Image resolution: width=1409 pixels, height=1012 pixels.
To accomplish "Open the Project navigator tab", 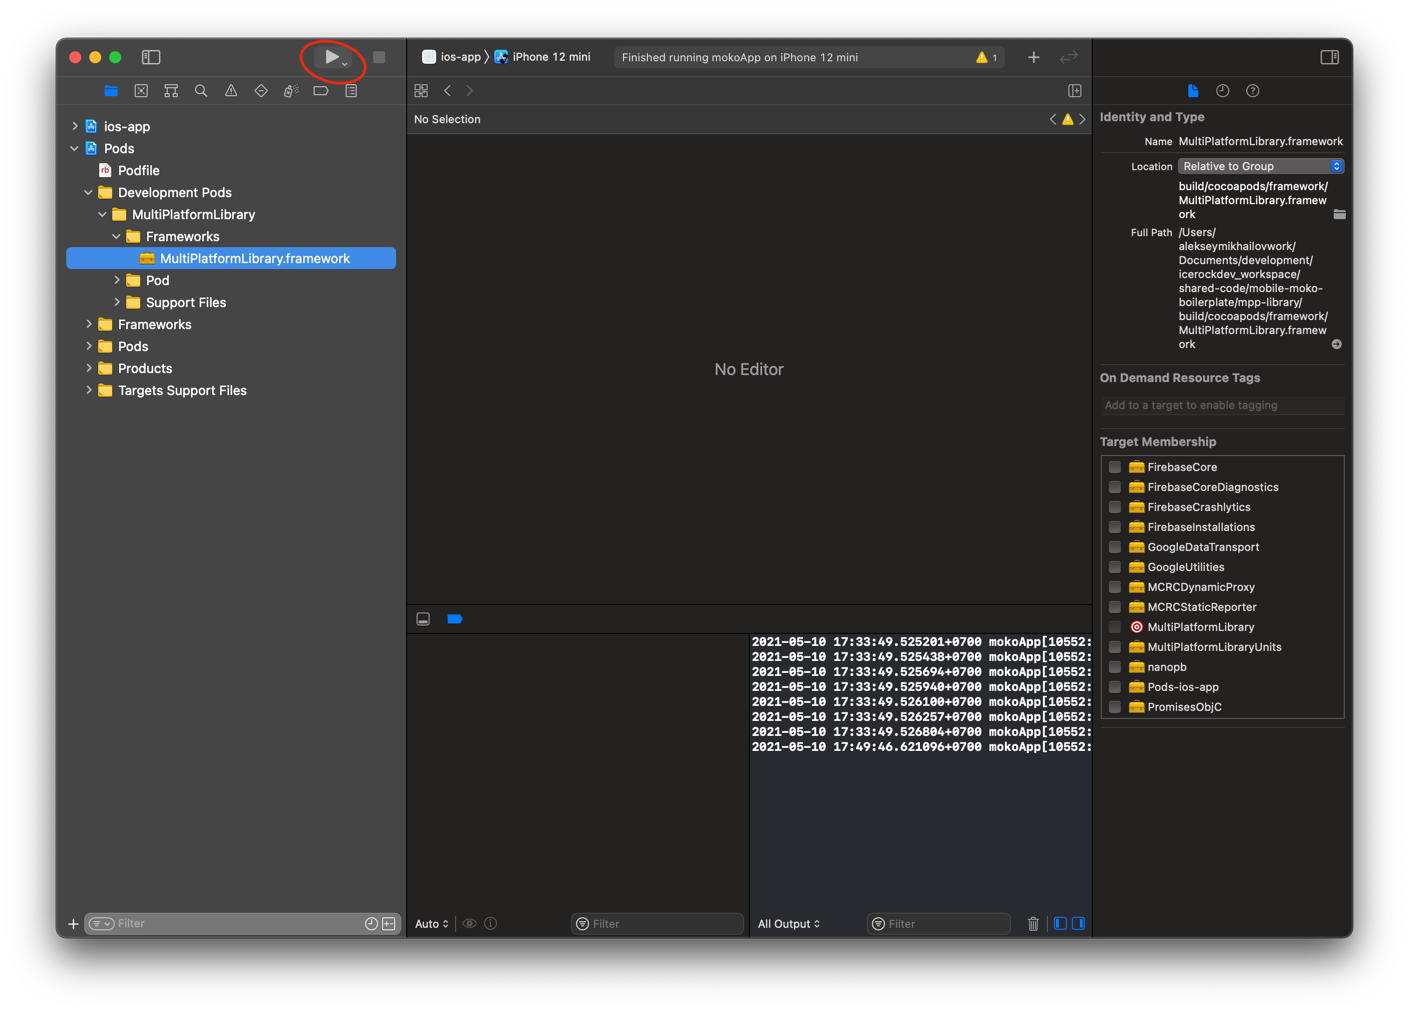I will coord(111,91).
